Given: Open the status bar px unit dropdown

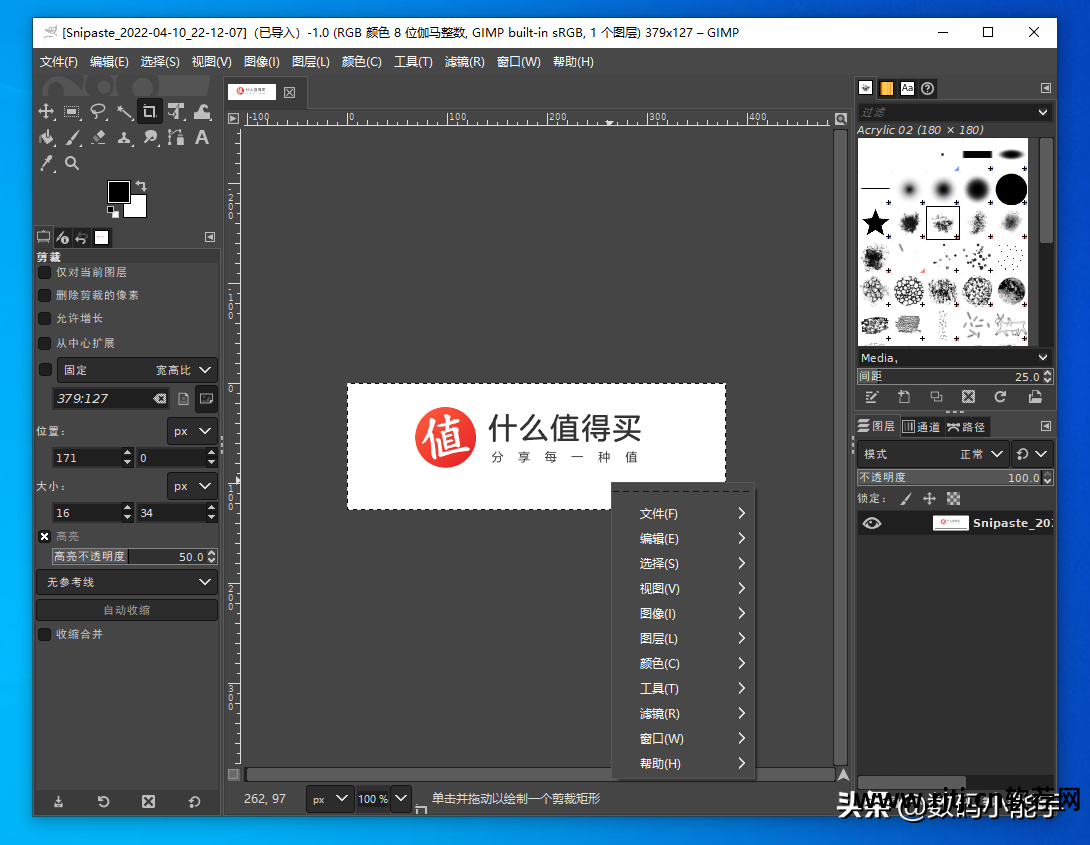Looking at the screenshot, I should tap(330, 799).
